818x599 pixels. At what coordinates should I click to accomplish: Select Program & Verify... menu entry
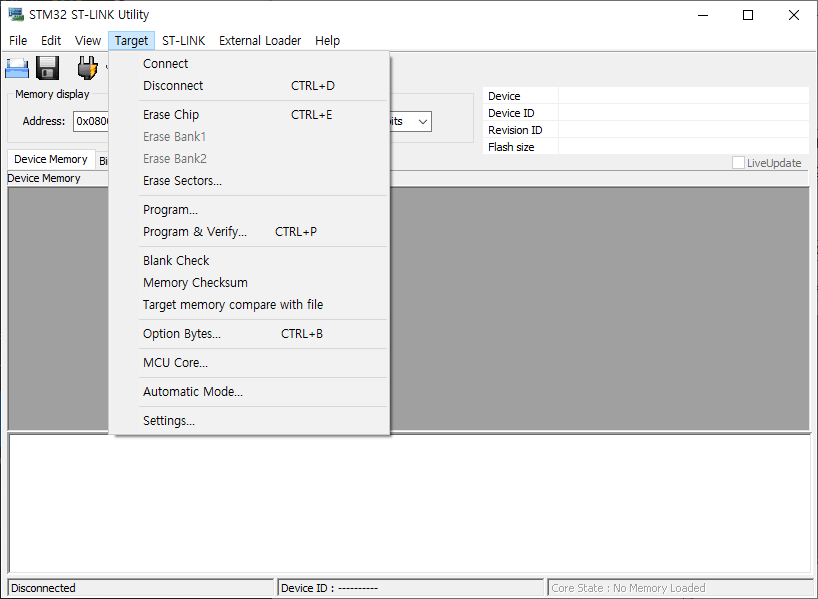[249, 232]
